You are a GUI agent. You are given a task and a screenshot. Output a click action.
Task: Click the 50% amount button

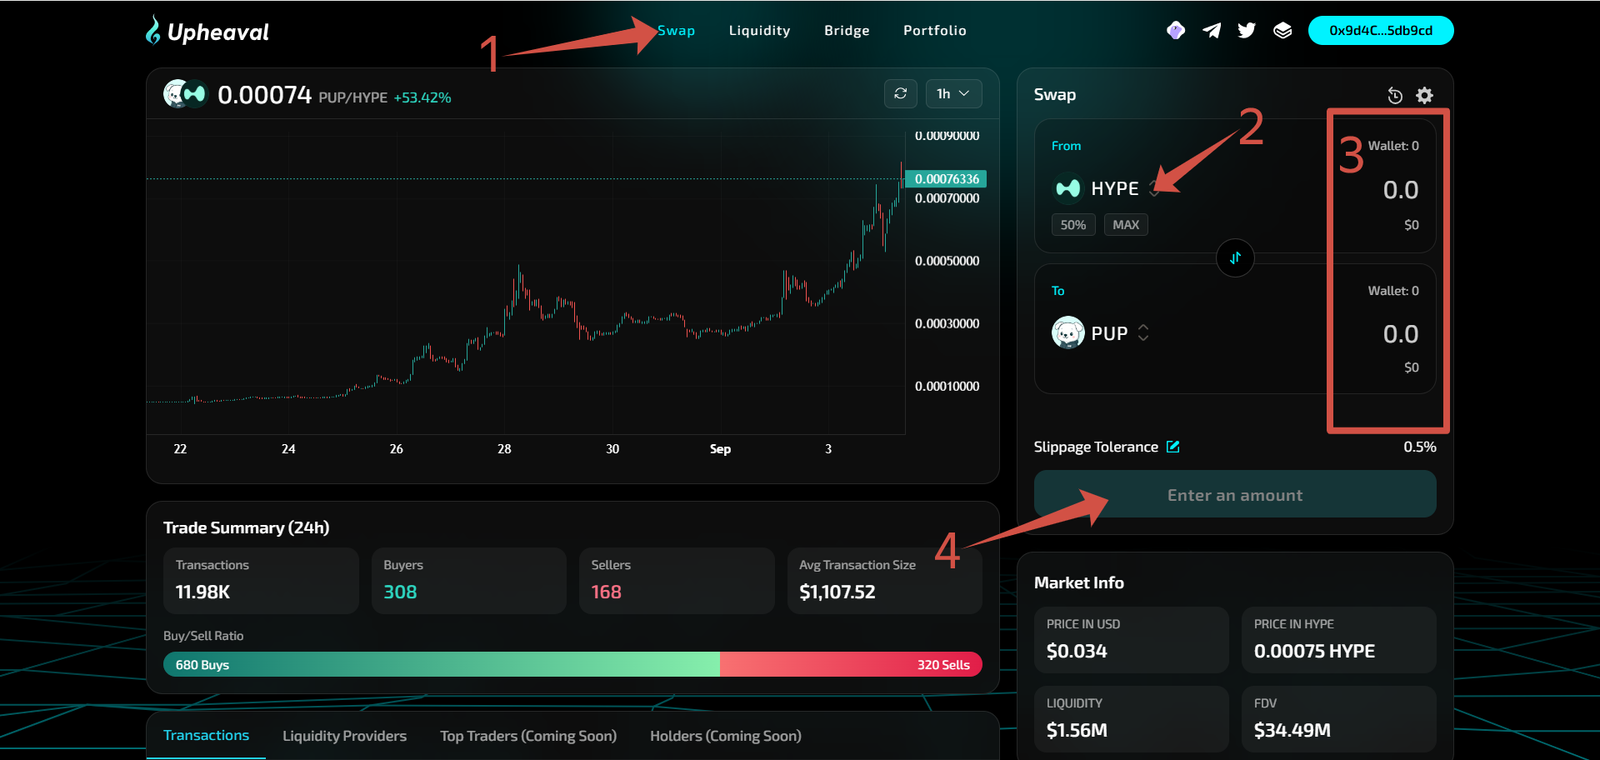tap(1073, 225)
